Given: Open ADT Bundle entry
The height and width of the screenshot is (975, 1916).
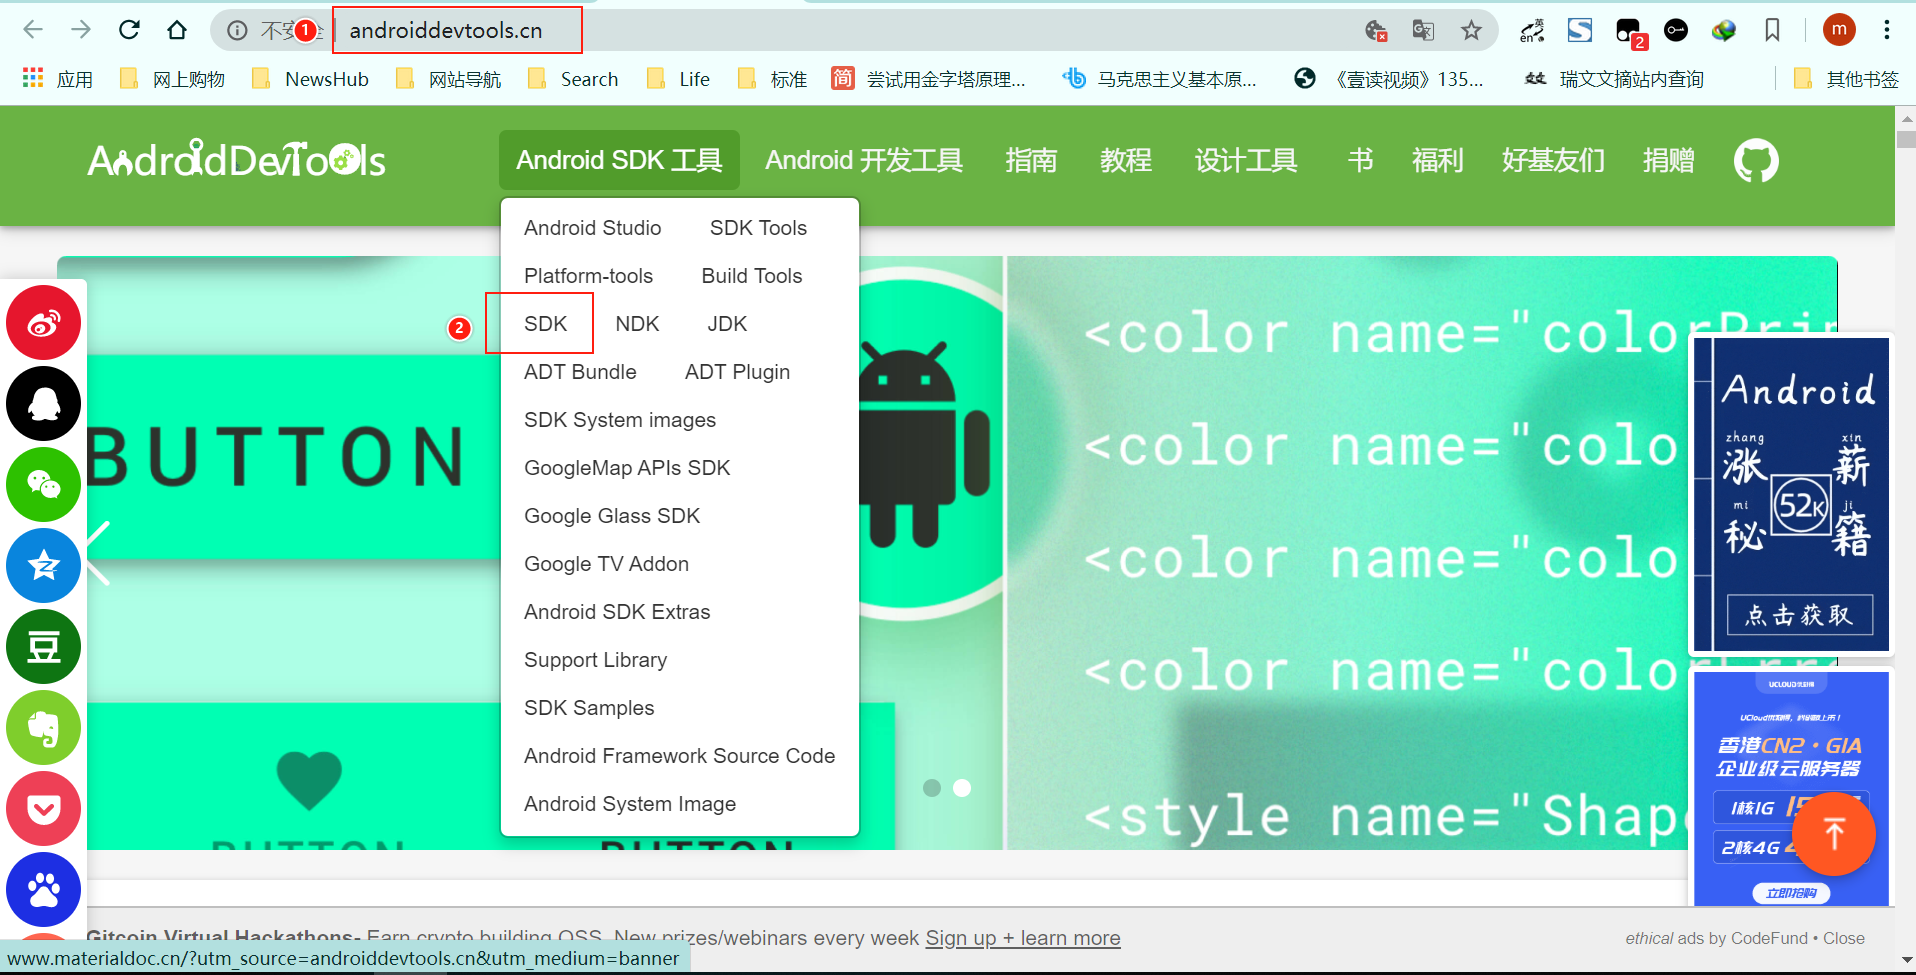Looking at the screenshot, I should click(x=580, y=372).
